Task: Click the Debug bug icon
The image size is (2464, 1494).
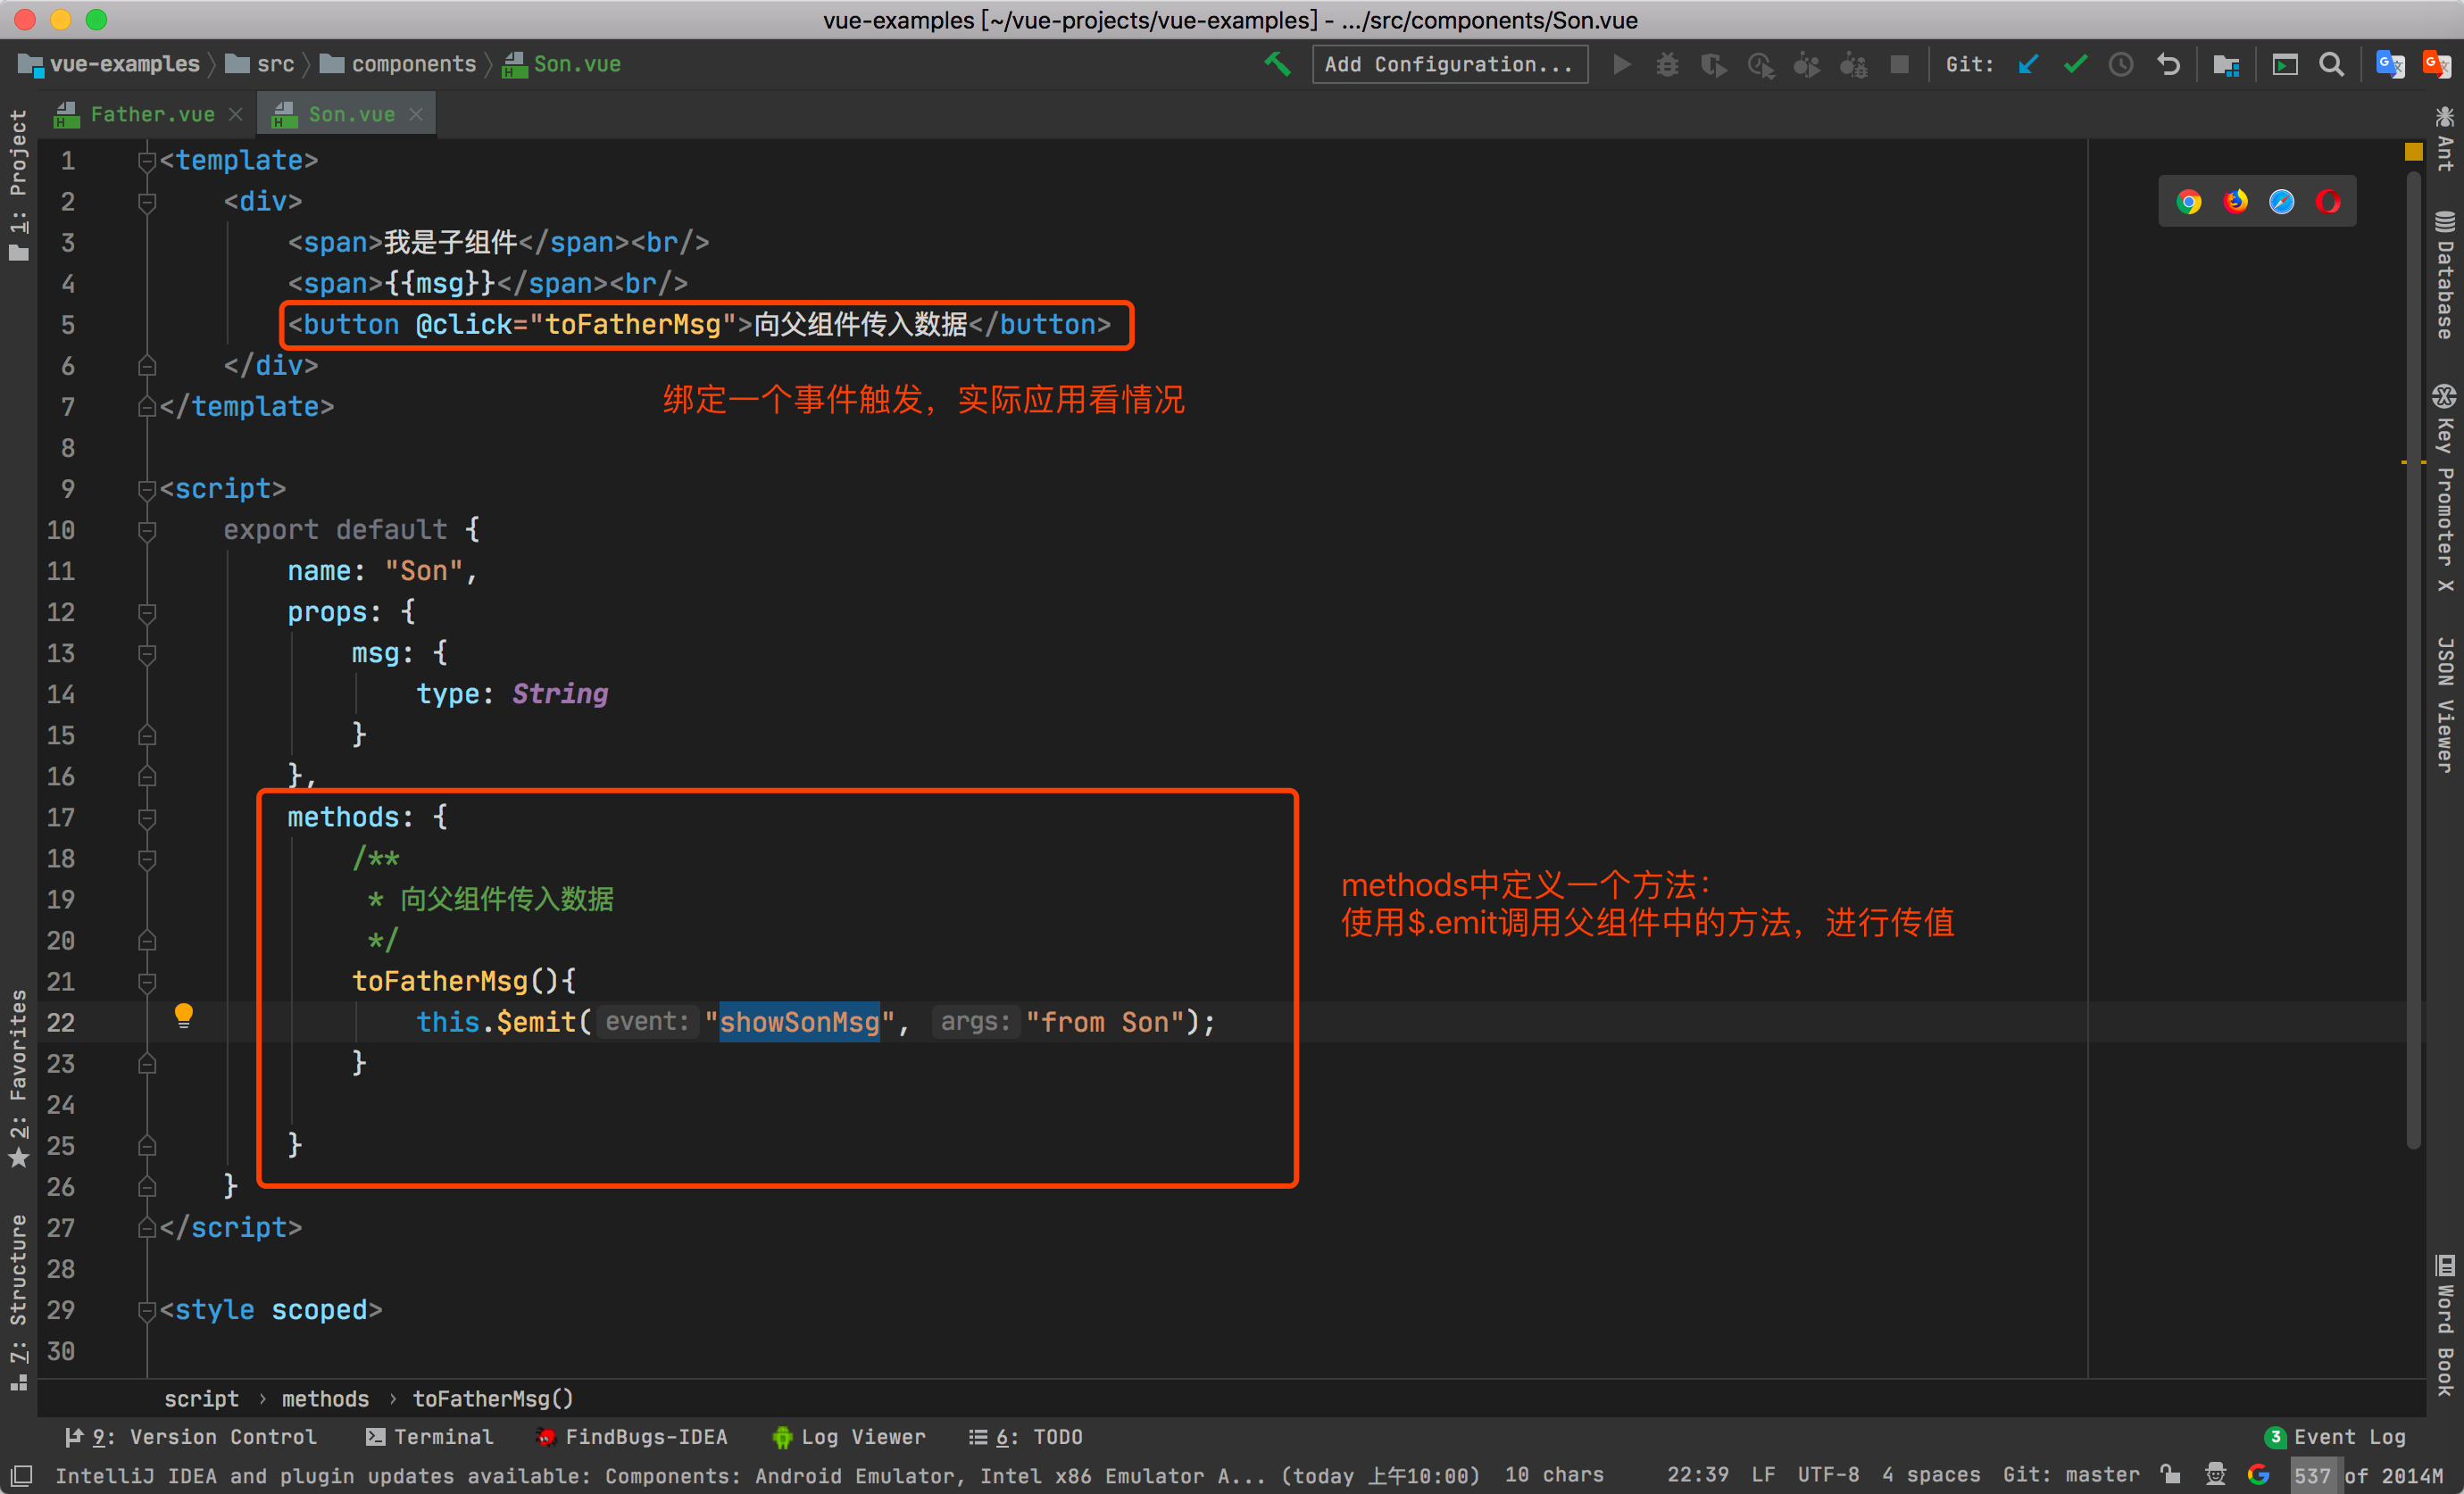Action: coord(1667,64)
